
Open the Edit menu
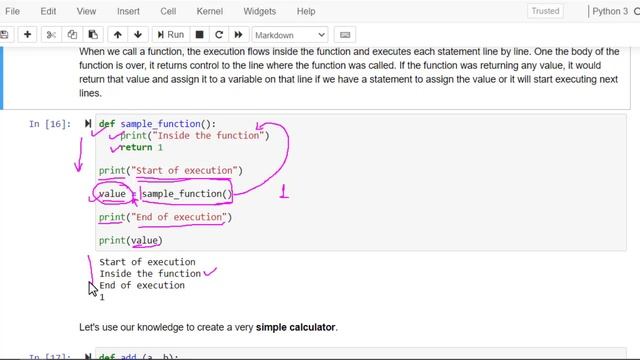pyautogui.click(x=48, y=11)
